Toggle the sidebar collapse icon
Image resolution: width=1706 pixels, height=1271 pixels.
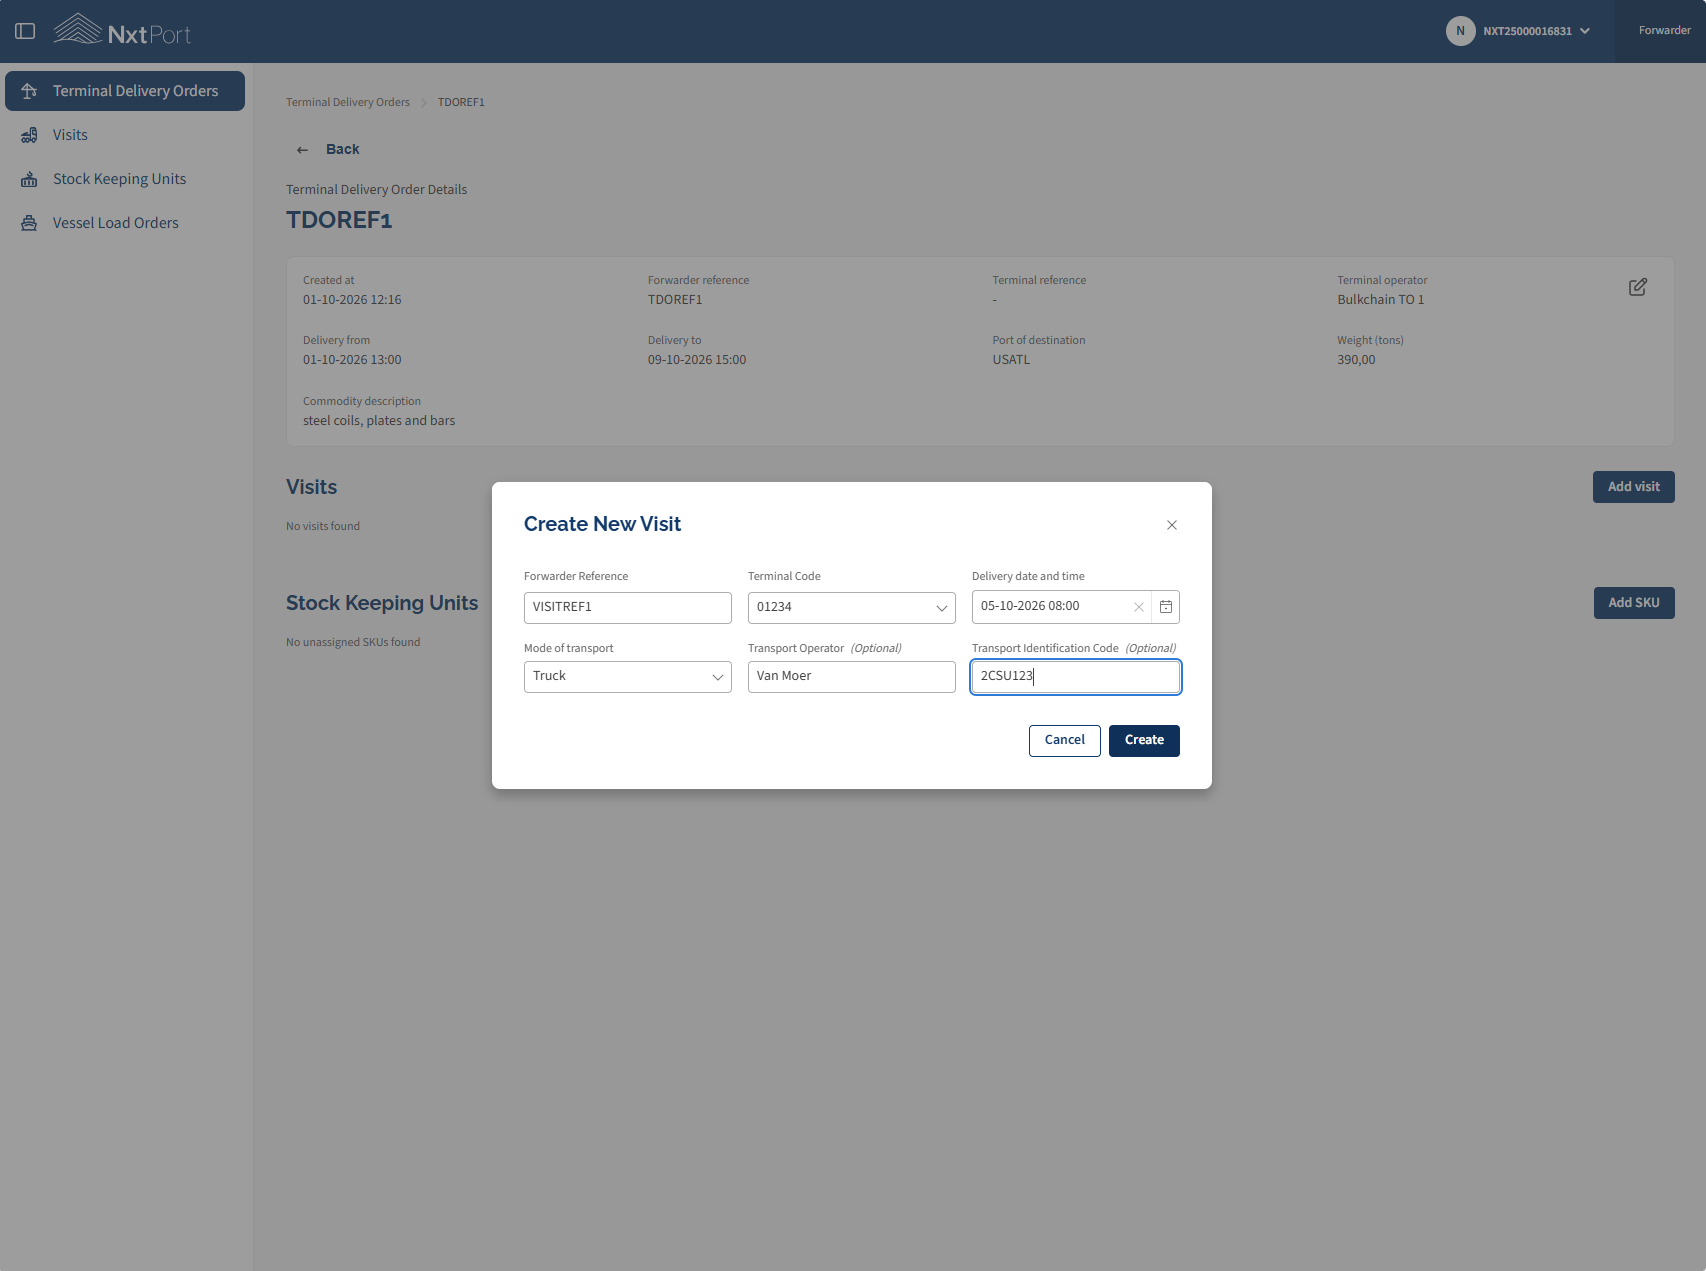25,31
